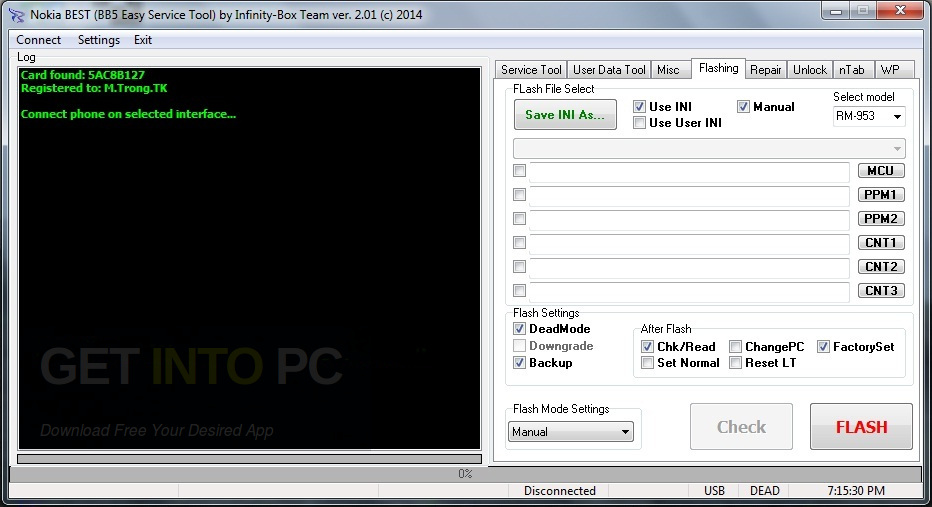Tick the checkbox beside the MCU row

pyautogui.click(x=519, y=171)
